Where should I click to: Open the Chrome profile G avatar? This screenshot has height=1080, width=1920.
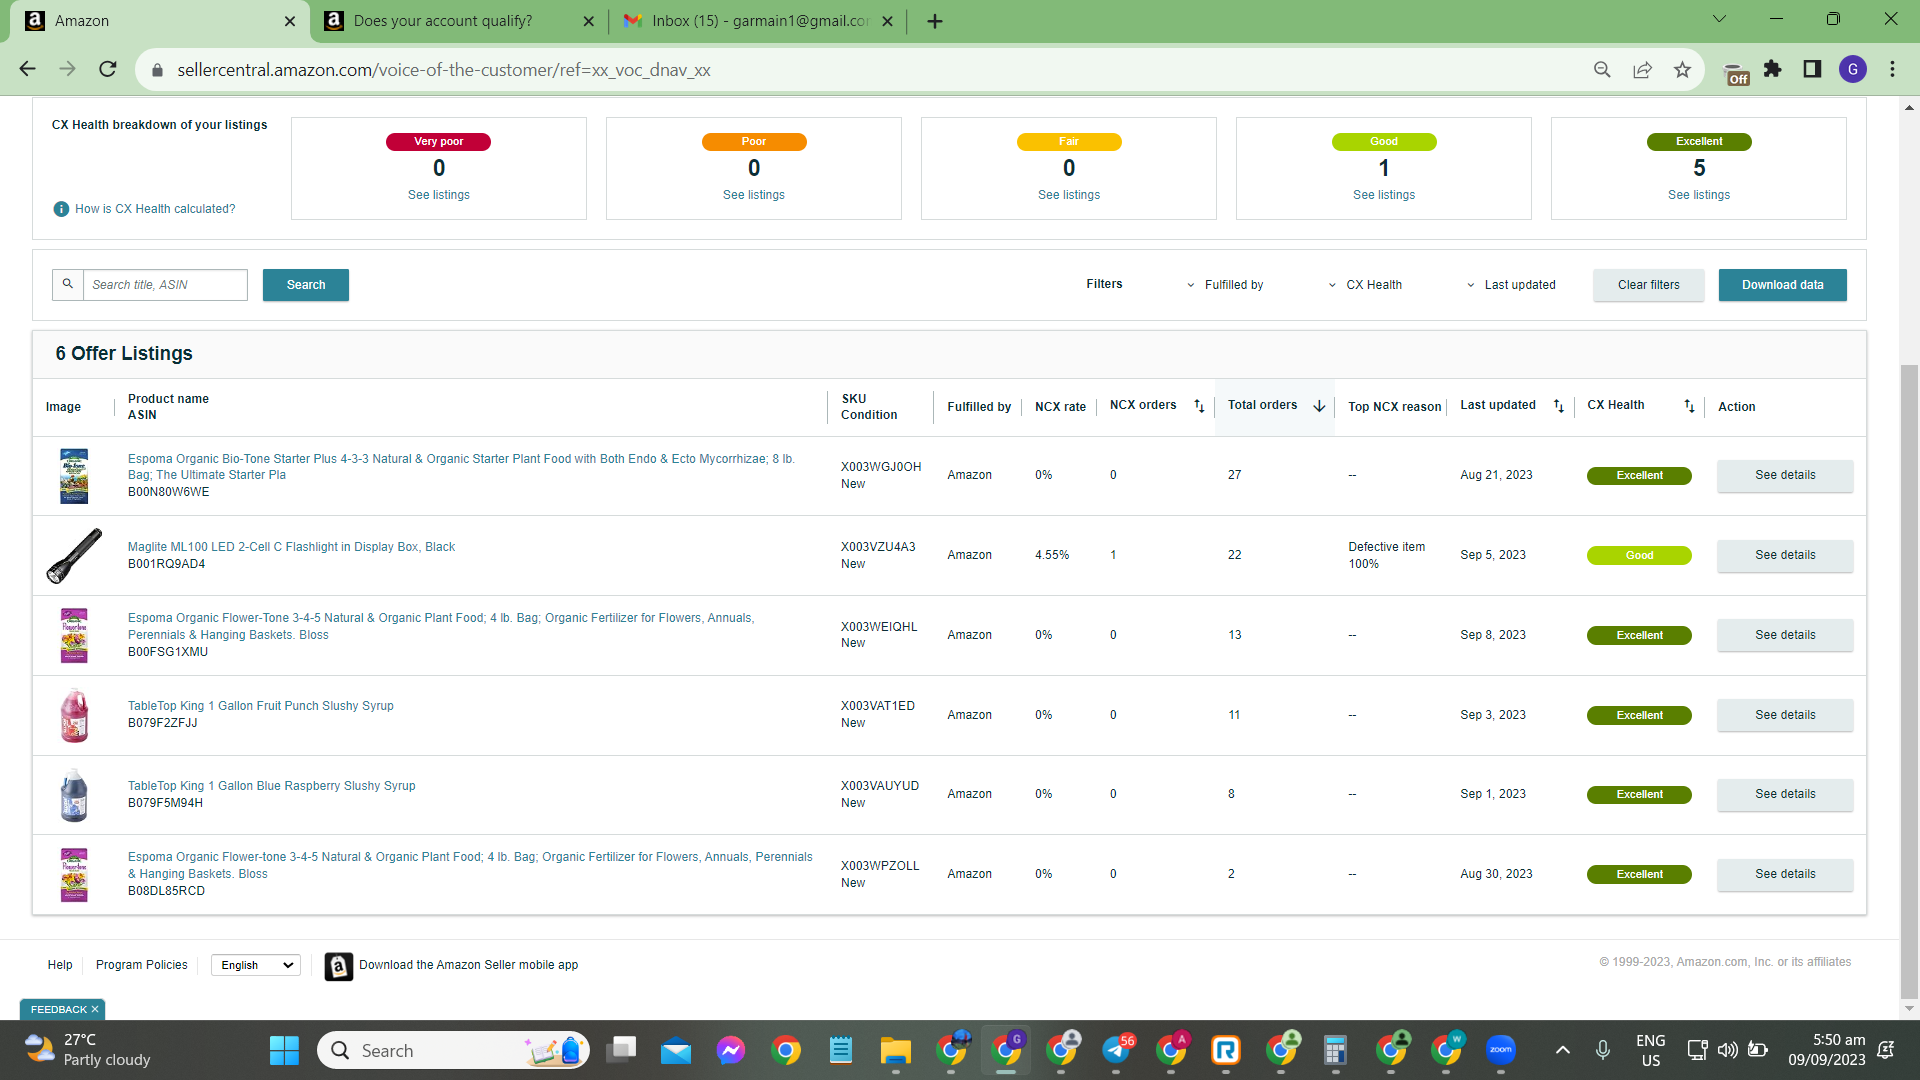click(x=1853, y=69)
